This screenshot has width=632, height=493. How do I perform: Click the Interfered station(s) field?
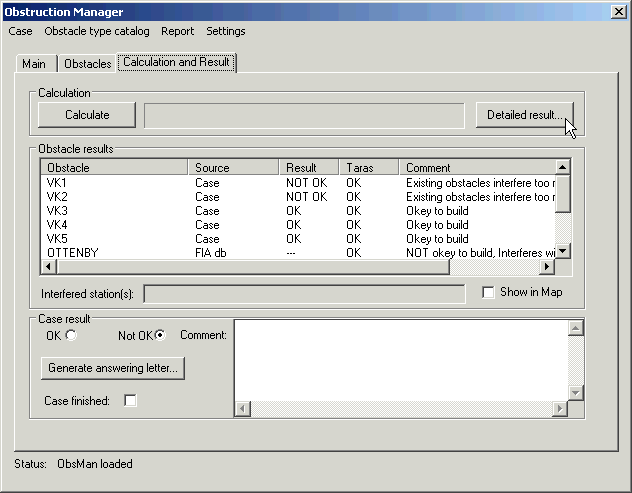[304, 294]
